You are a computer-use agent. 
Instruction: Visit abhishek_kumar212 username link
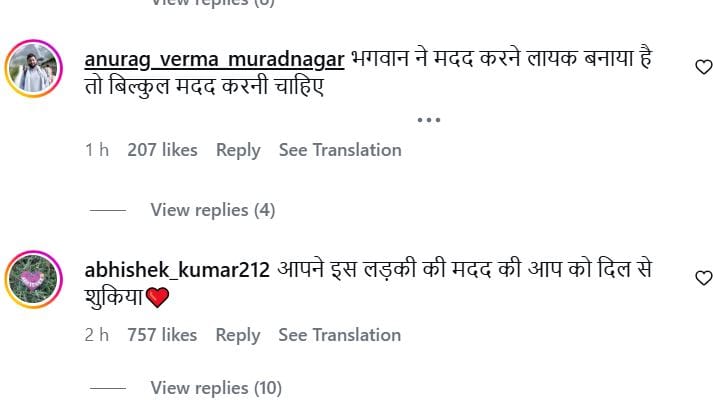178,270
